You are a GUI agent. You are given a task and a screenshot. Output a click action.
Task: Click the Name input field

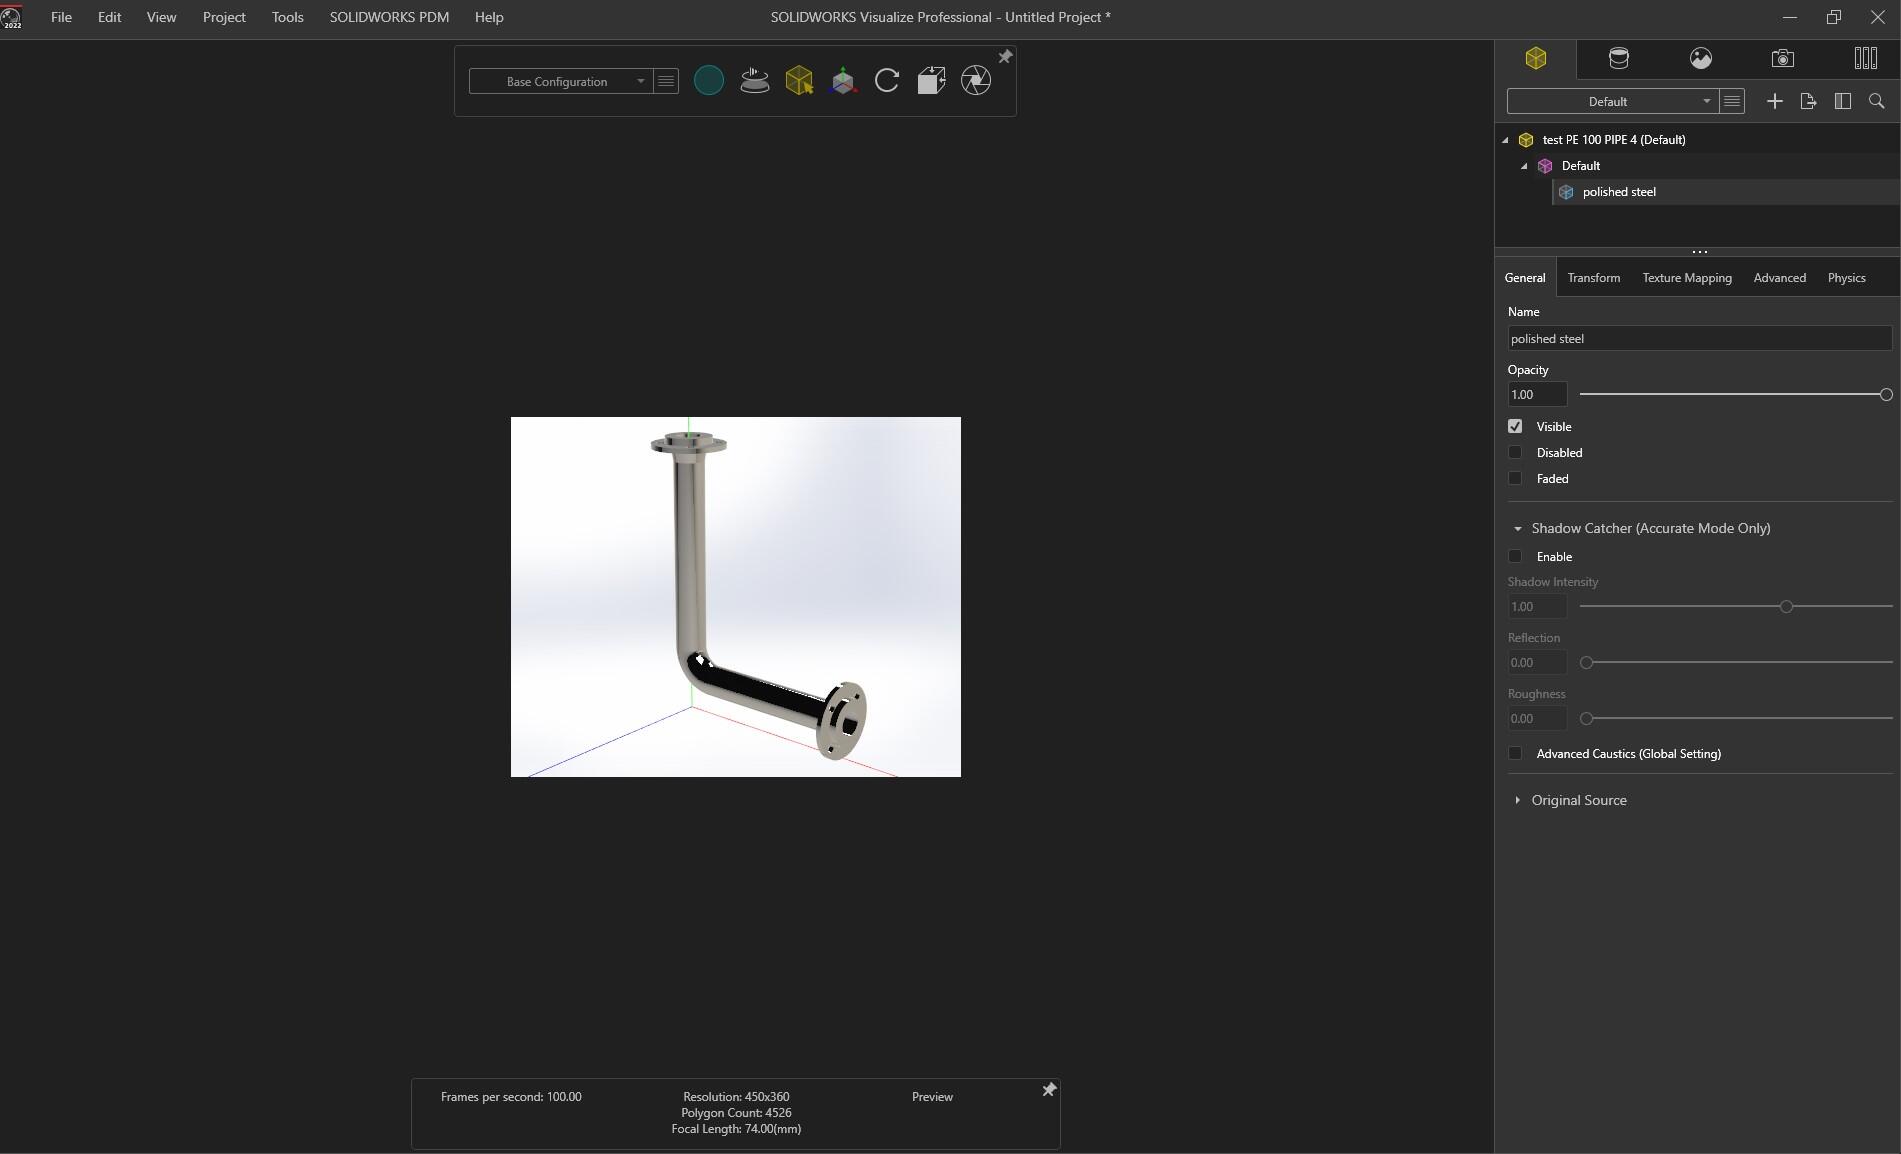(x=1698, y=339)
